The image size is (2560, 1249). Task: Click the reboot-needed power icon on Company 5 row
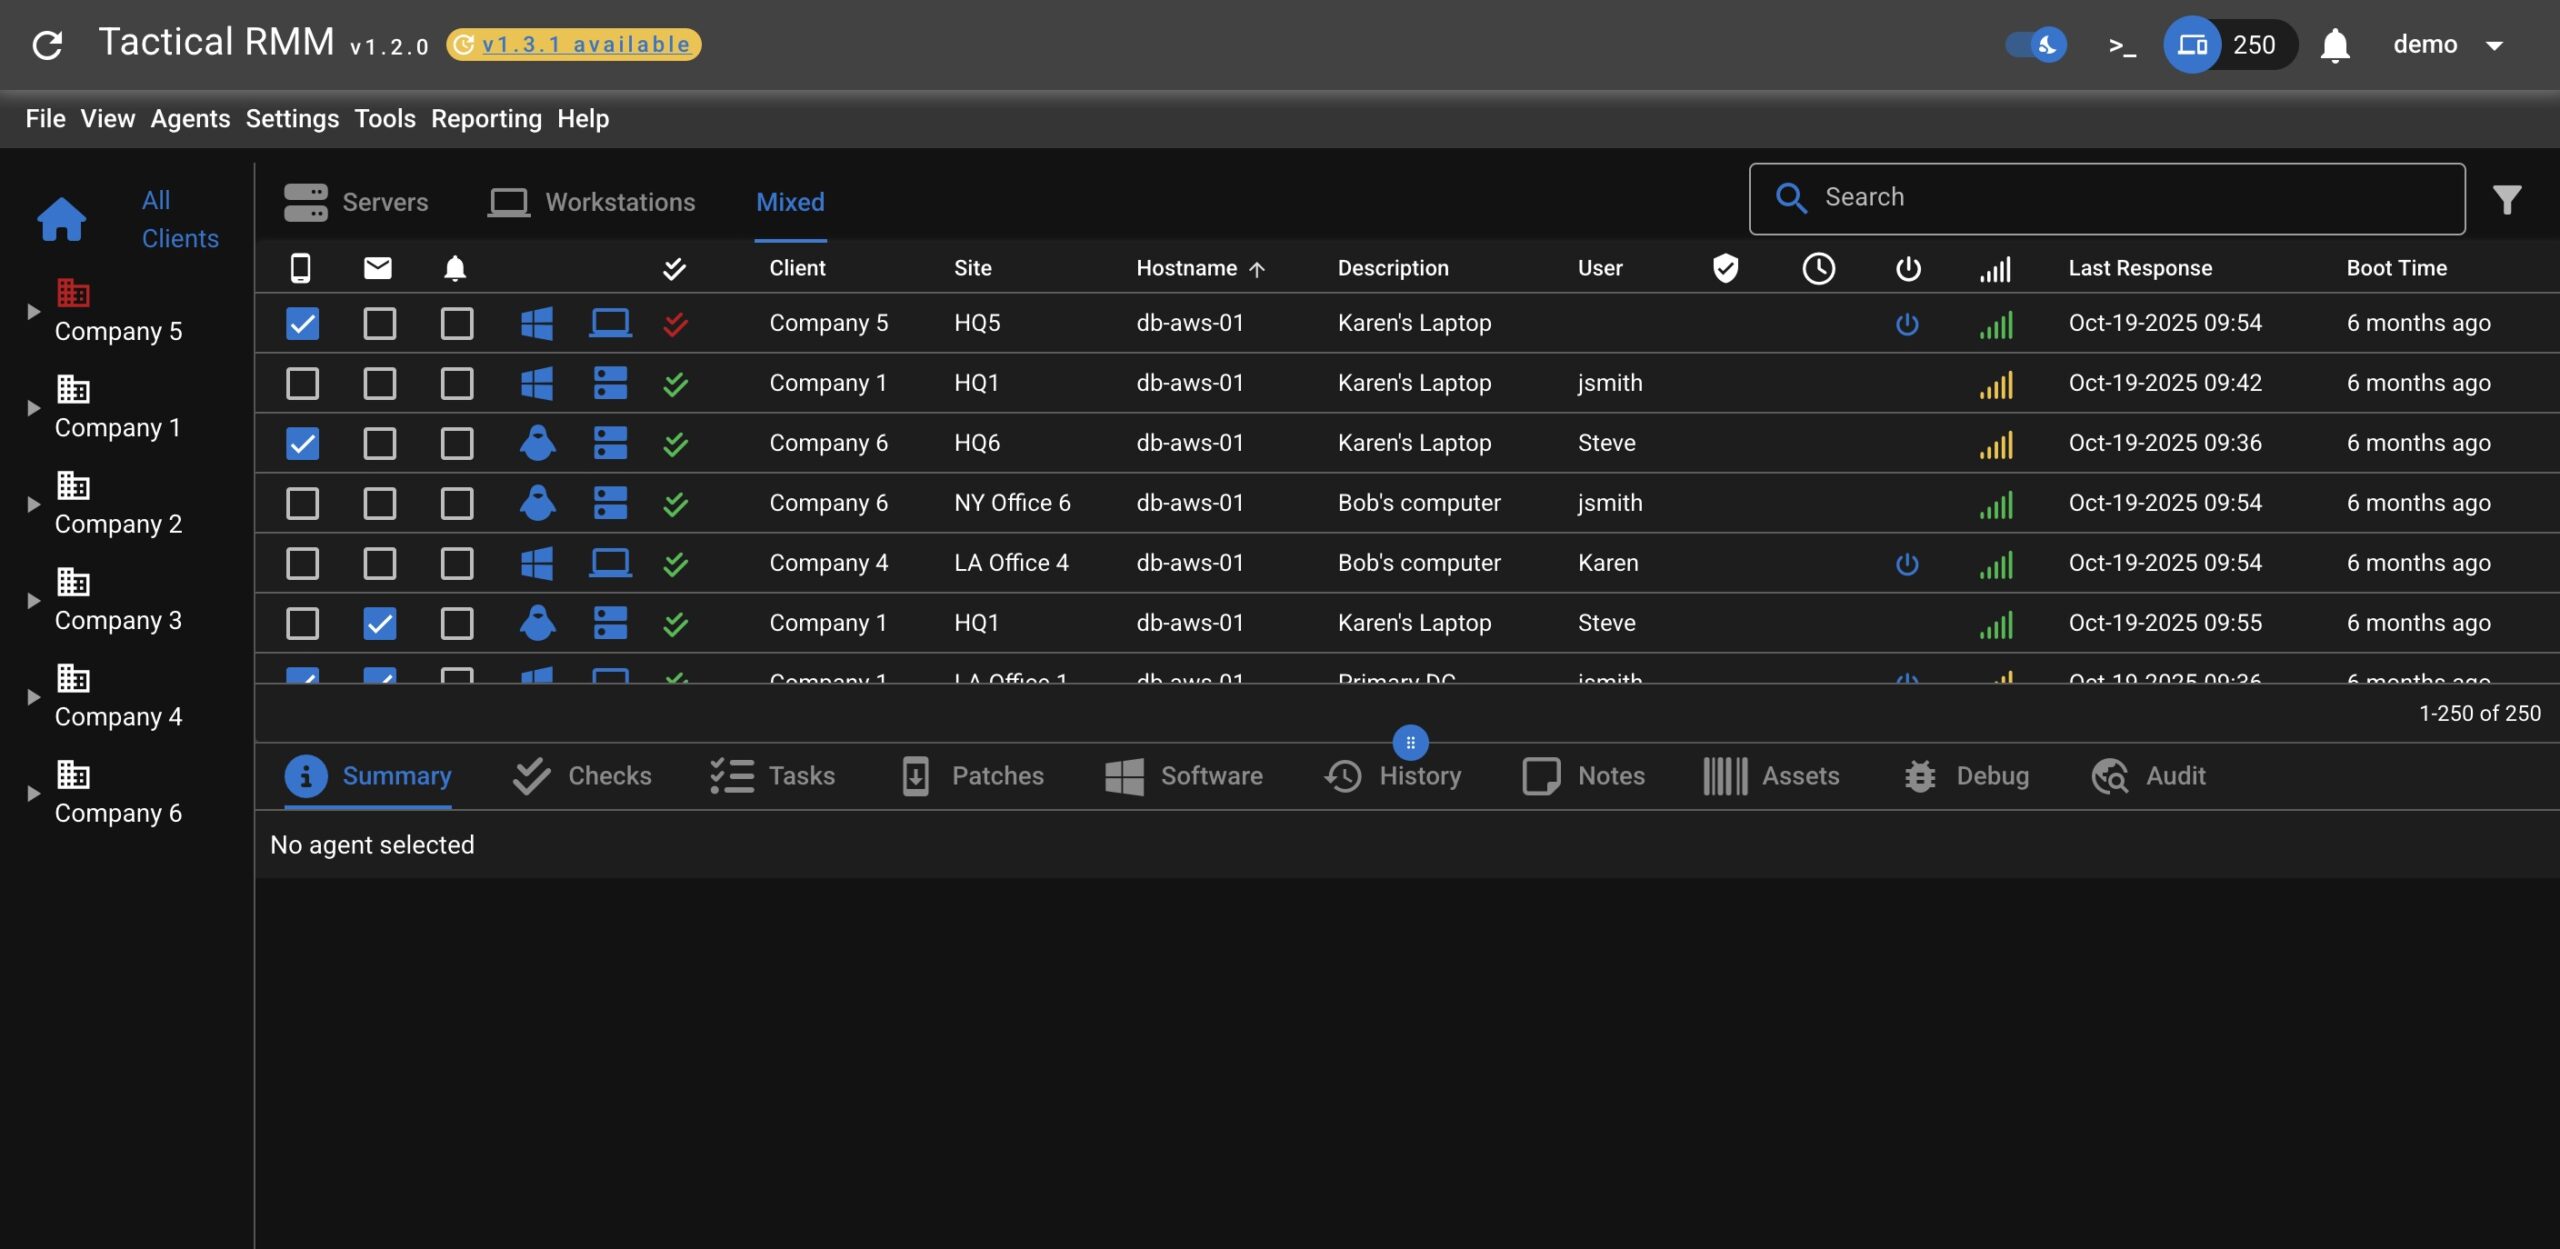(x=1907, y=324)
